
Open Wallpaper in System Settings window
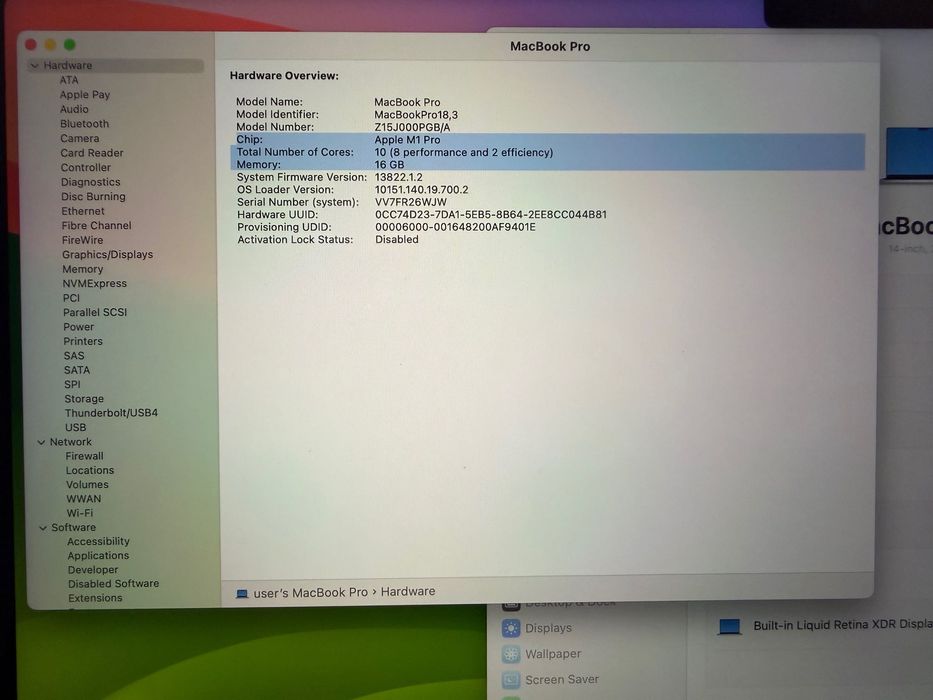pyautogui.click(x=539, y=654)
